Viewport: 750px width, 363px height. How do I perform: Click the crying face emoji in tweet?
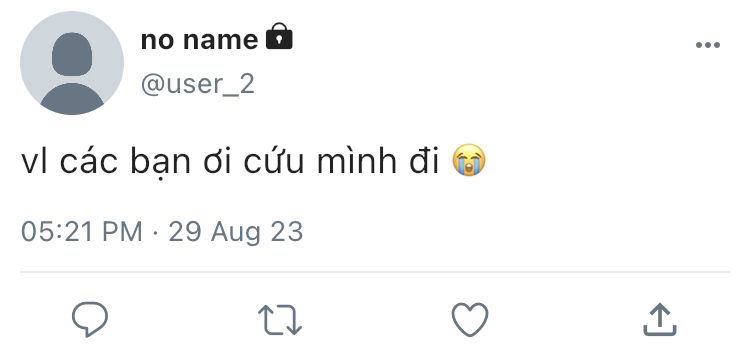[469, 160]
